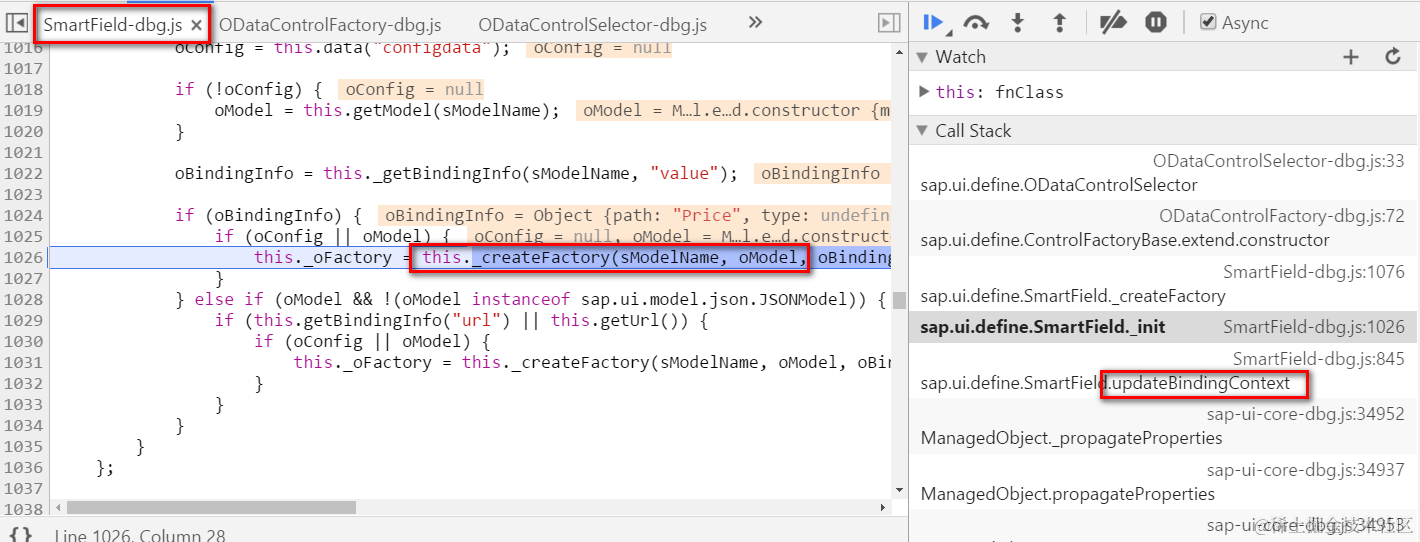Image resolution: width=1420 pixels, height=542 pixels.
Task: Select the ODataControlSelector call stack frame
Action: click(1164, 173)
